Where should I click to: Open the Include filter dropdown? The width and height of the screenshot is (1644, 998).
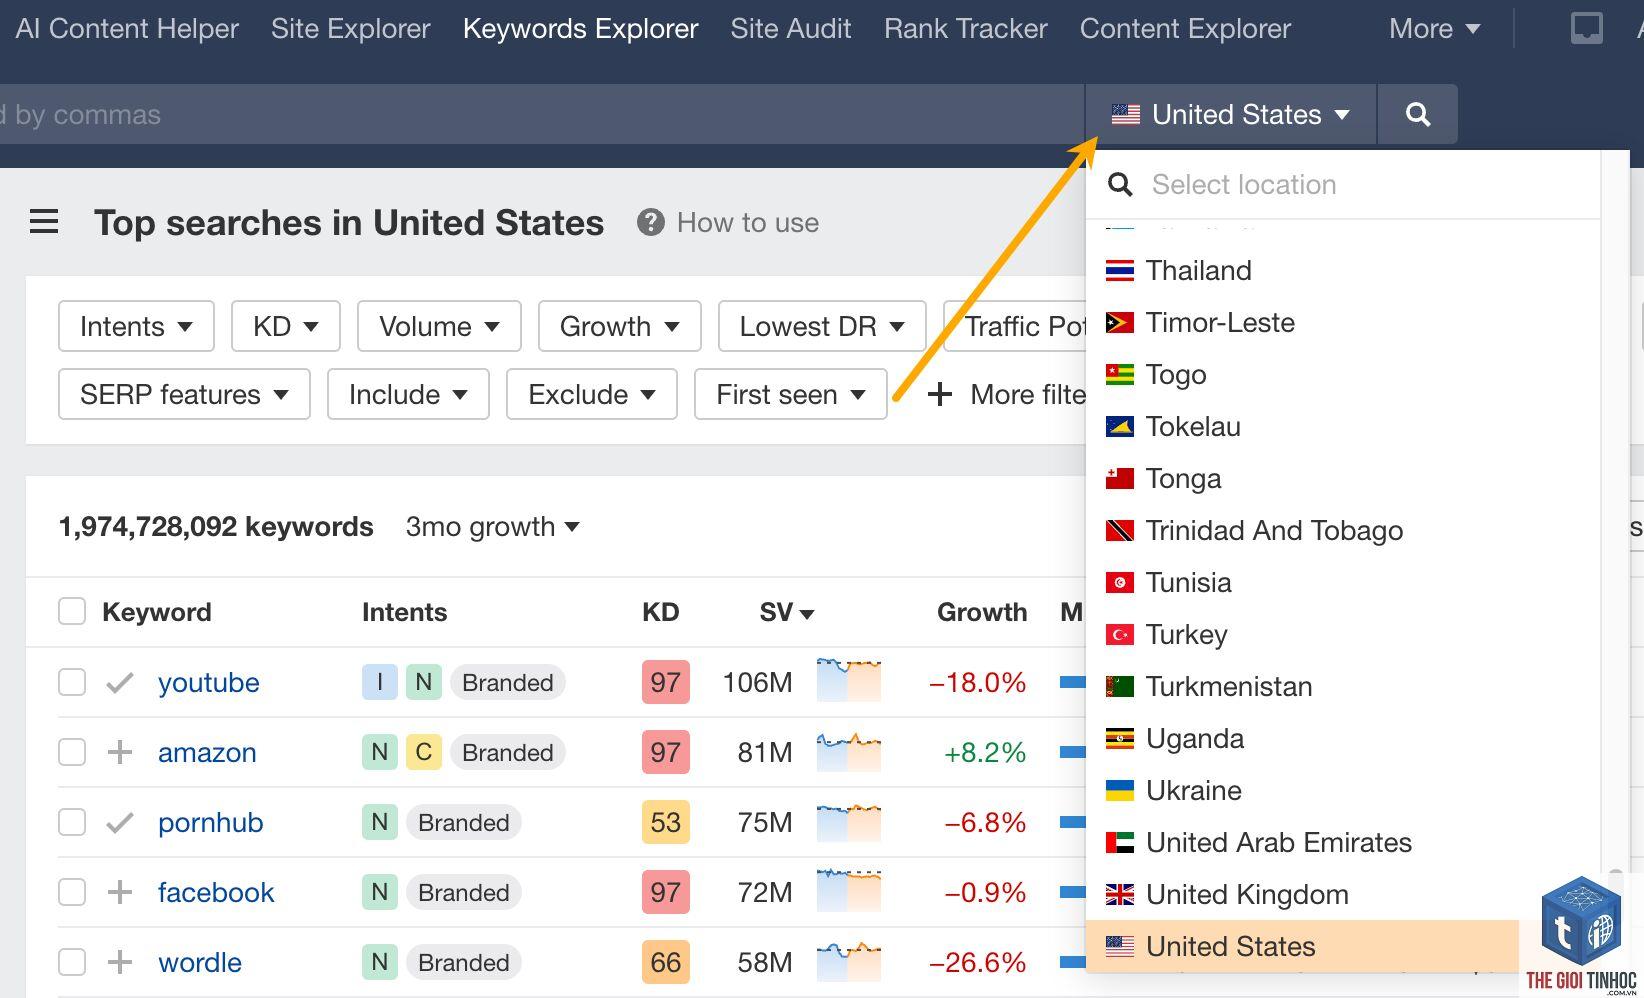pos(408,394)
